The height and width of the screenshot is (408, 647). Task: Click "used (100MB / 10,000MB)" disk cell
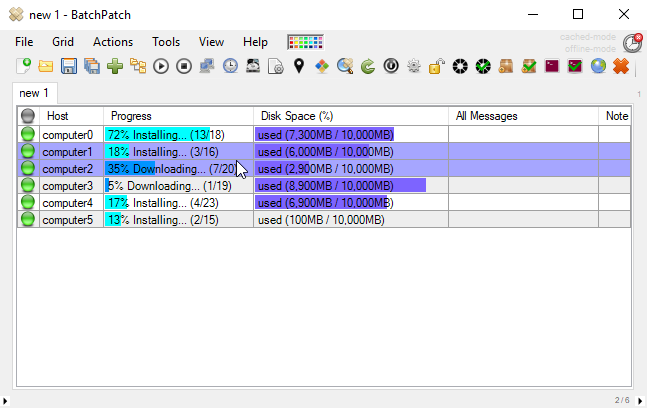351,219
